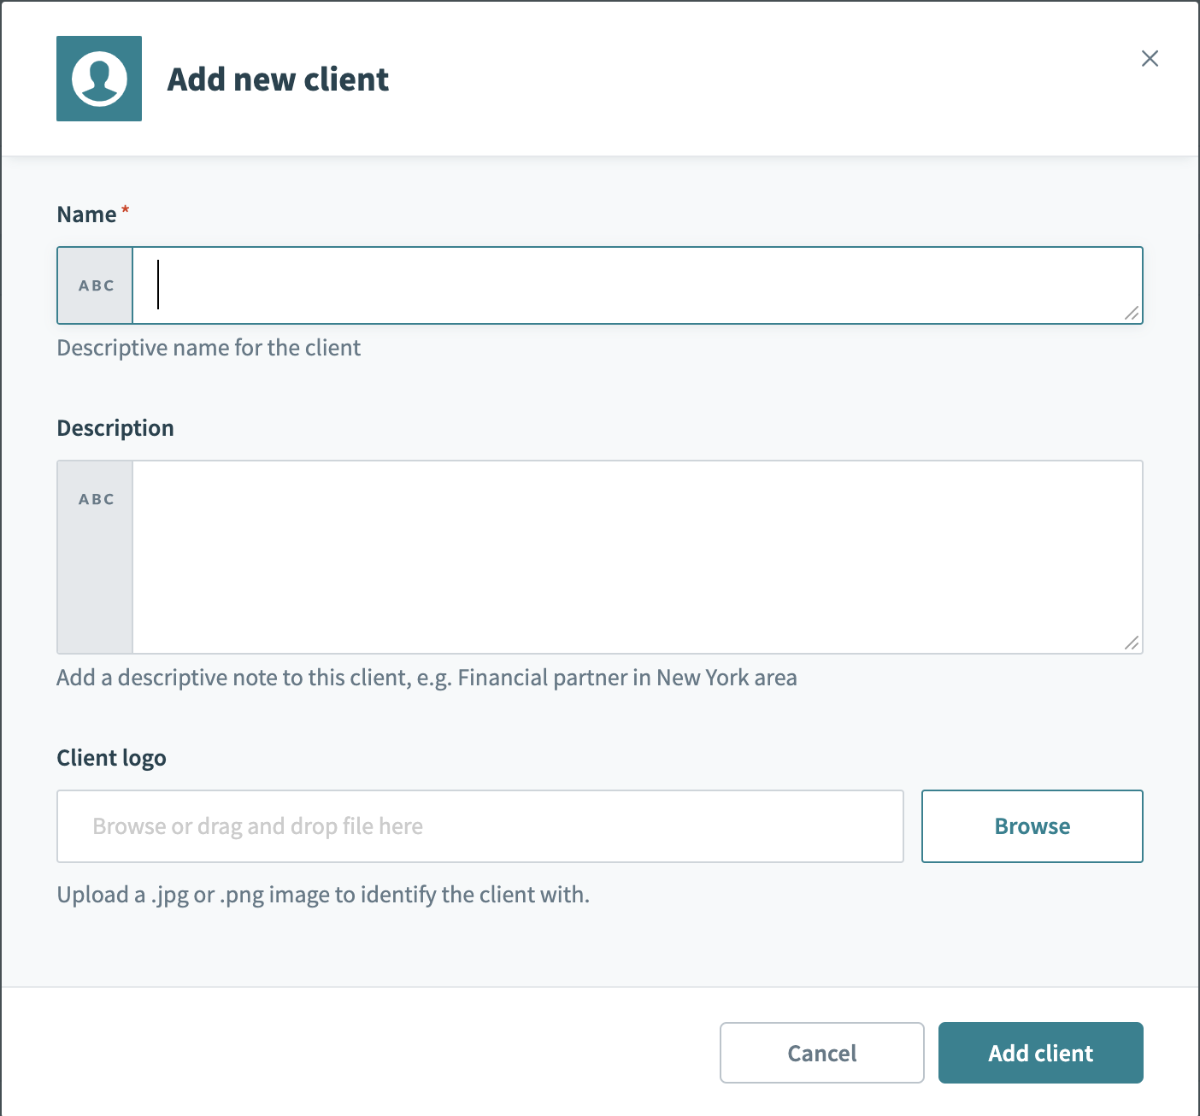The height and width of the screenshot is (1116, 1200).
Task: Click the 'Upload a .jpg or .png' hint text
Action: coord(323,895)
